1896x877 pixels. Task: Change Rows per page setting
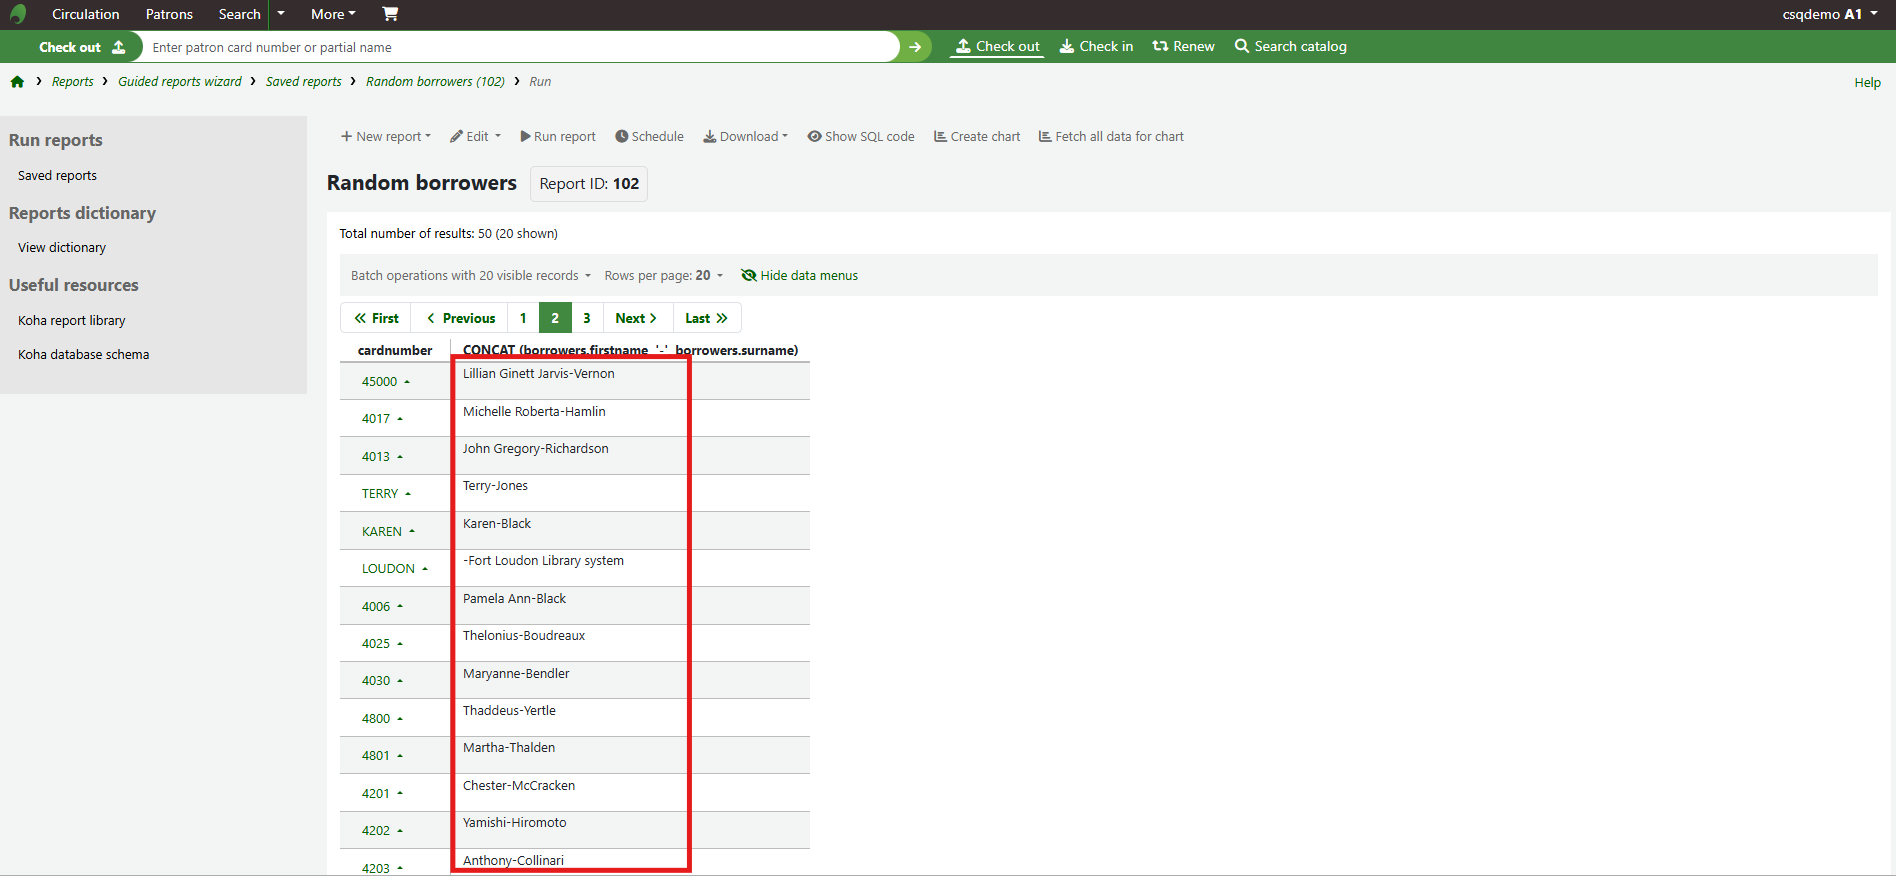click(x=663, y=276)
